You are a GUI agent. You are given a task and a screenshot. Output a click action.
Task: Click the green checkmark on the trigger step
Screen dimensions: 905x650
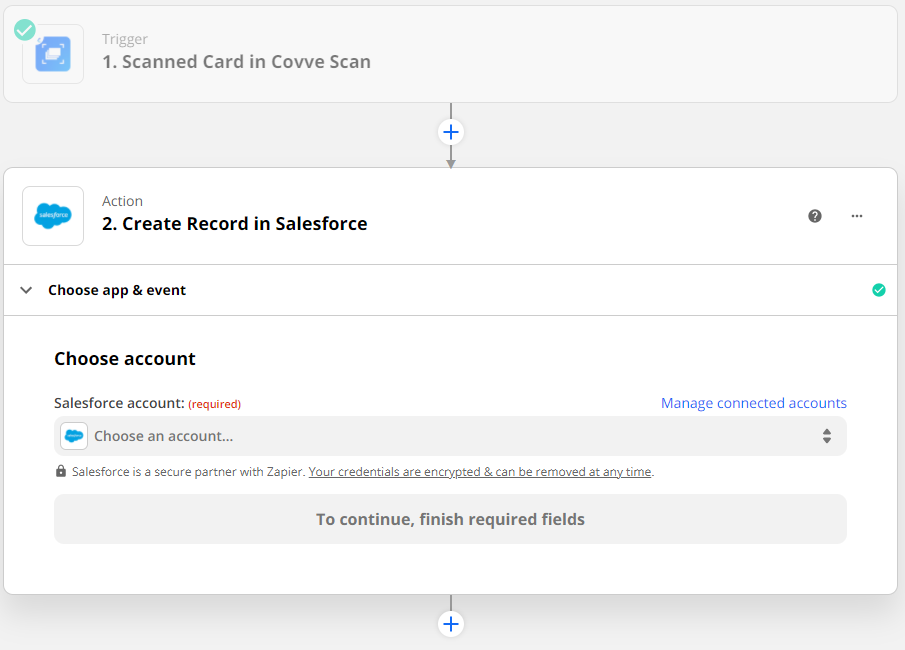(x=25, y=30)
